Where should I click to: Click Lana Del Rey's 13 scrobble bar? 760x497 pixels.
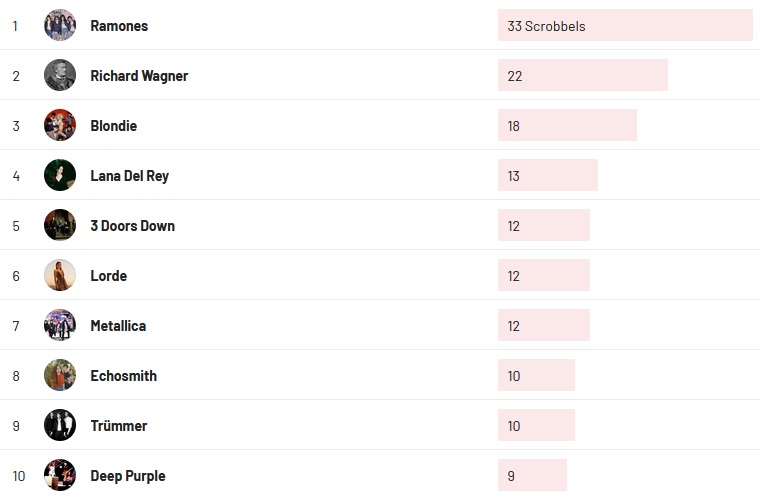tap(547, 176)
